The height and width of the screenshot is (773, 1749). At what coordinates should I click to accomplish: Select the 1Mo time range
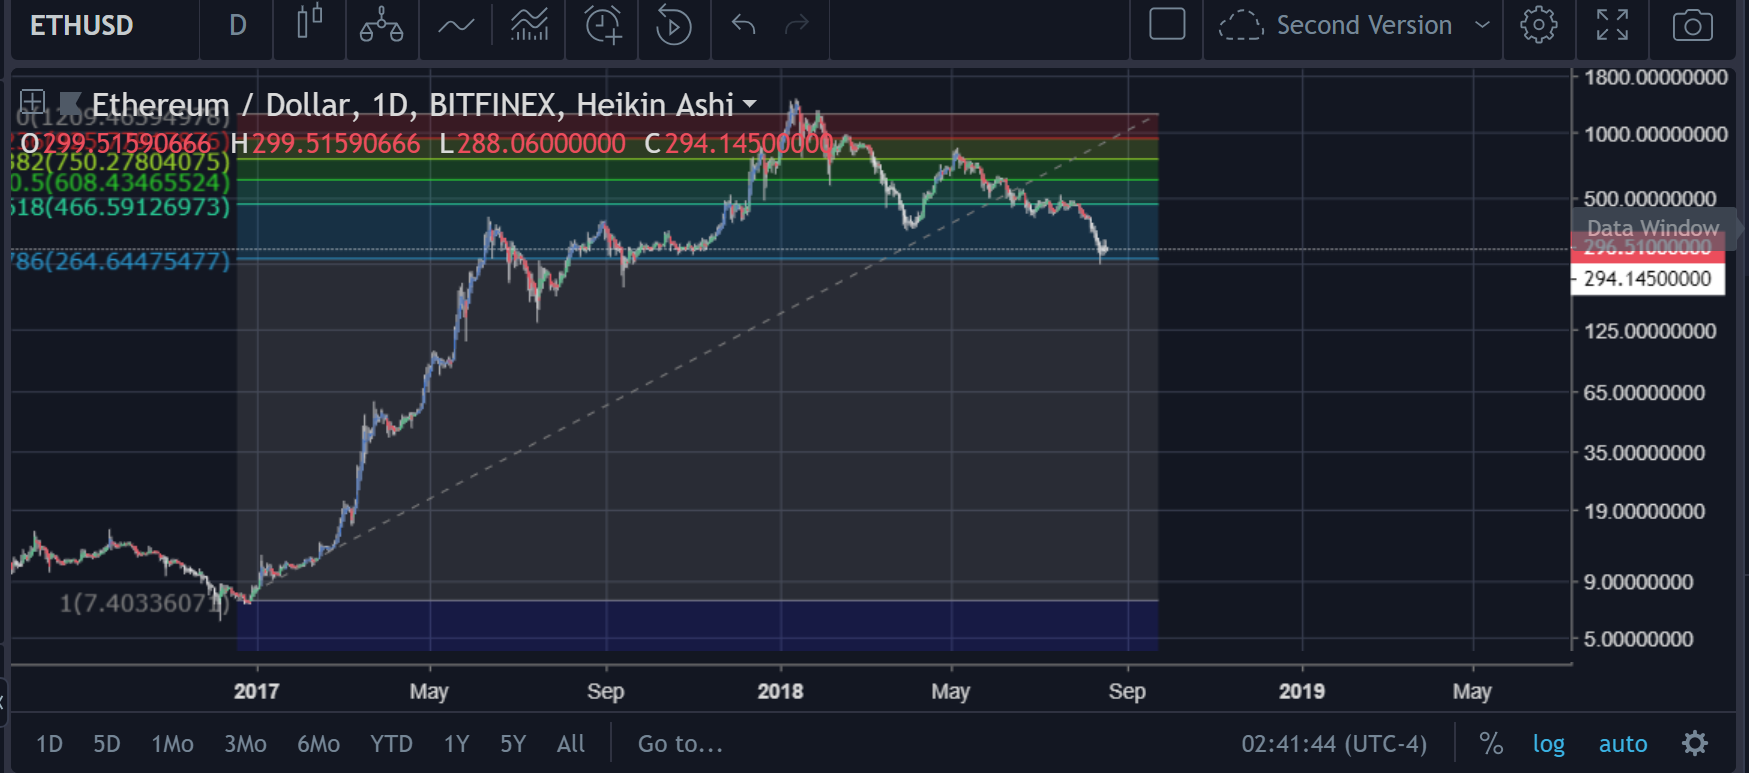tap(172, 744)
